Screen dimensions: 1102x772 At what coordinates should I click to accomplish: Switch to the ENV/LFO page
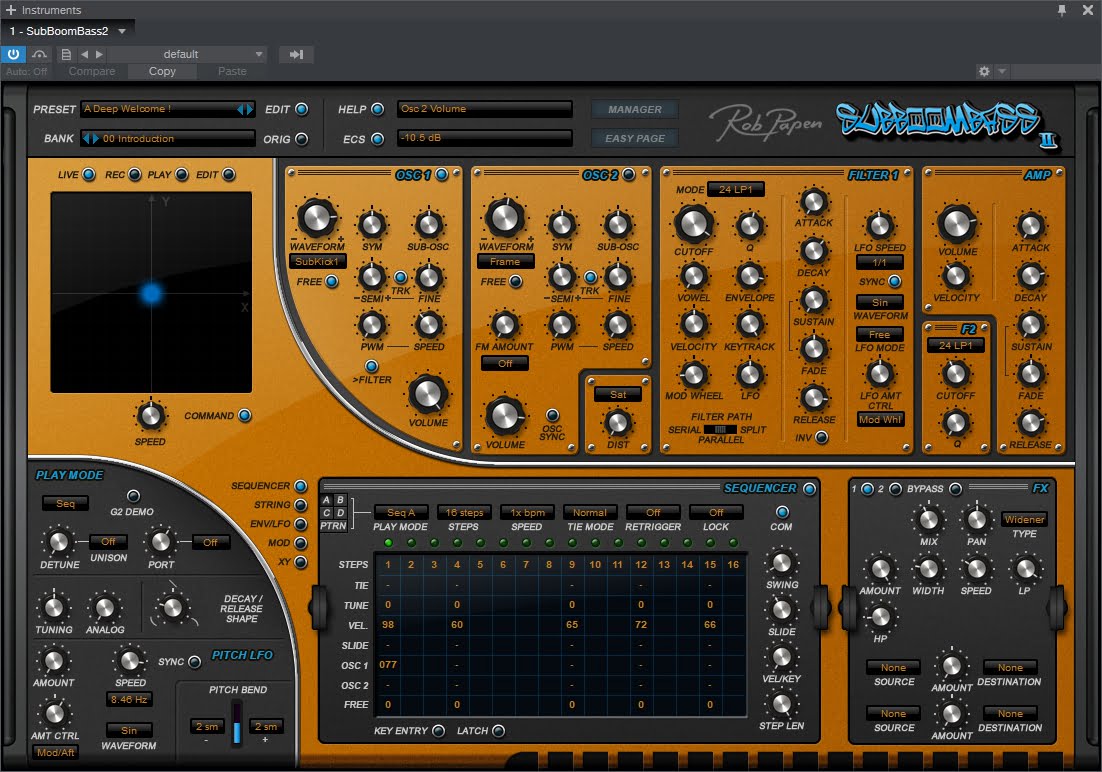click(301, 524)
